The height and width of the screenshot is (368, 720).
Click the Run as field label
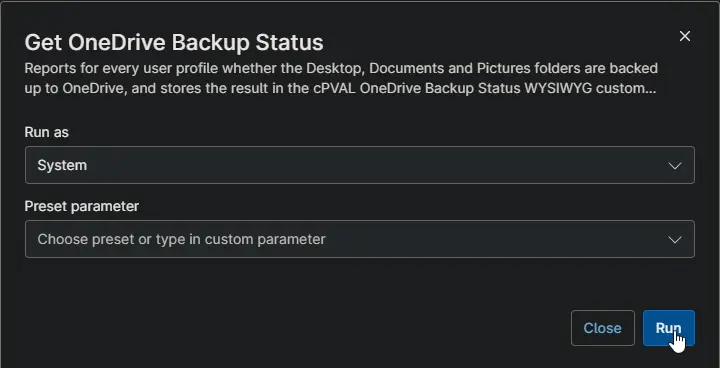46,132
